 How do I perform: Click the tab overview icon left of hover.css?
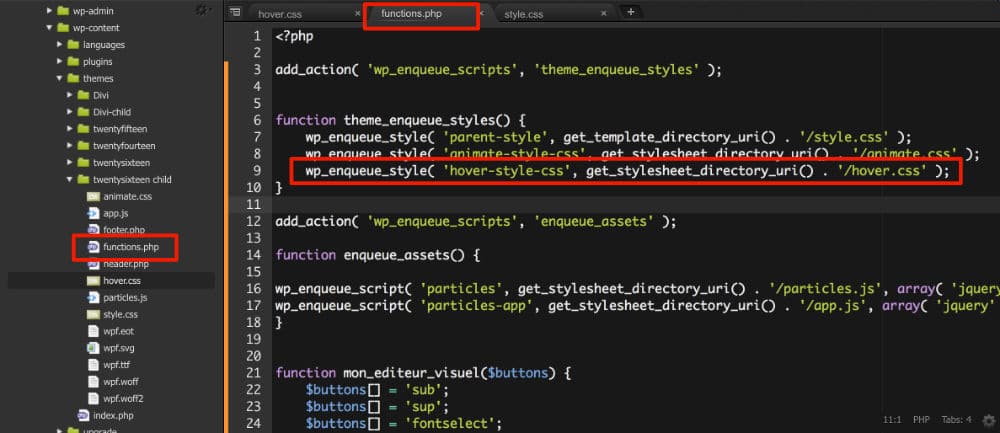(235, 12)
